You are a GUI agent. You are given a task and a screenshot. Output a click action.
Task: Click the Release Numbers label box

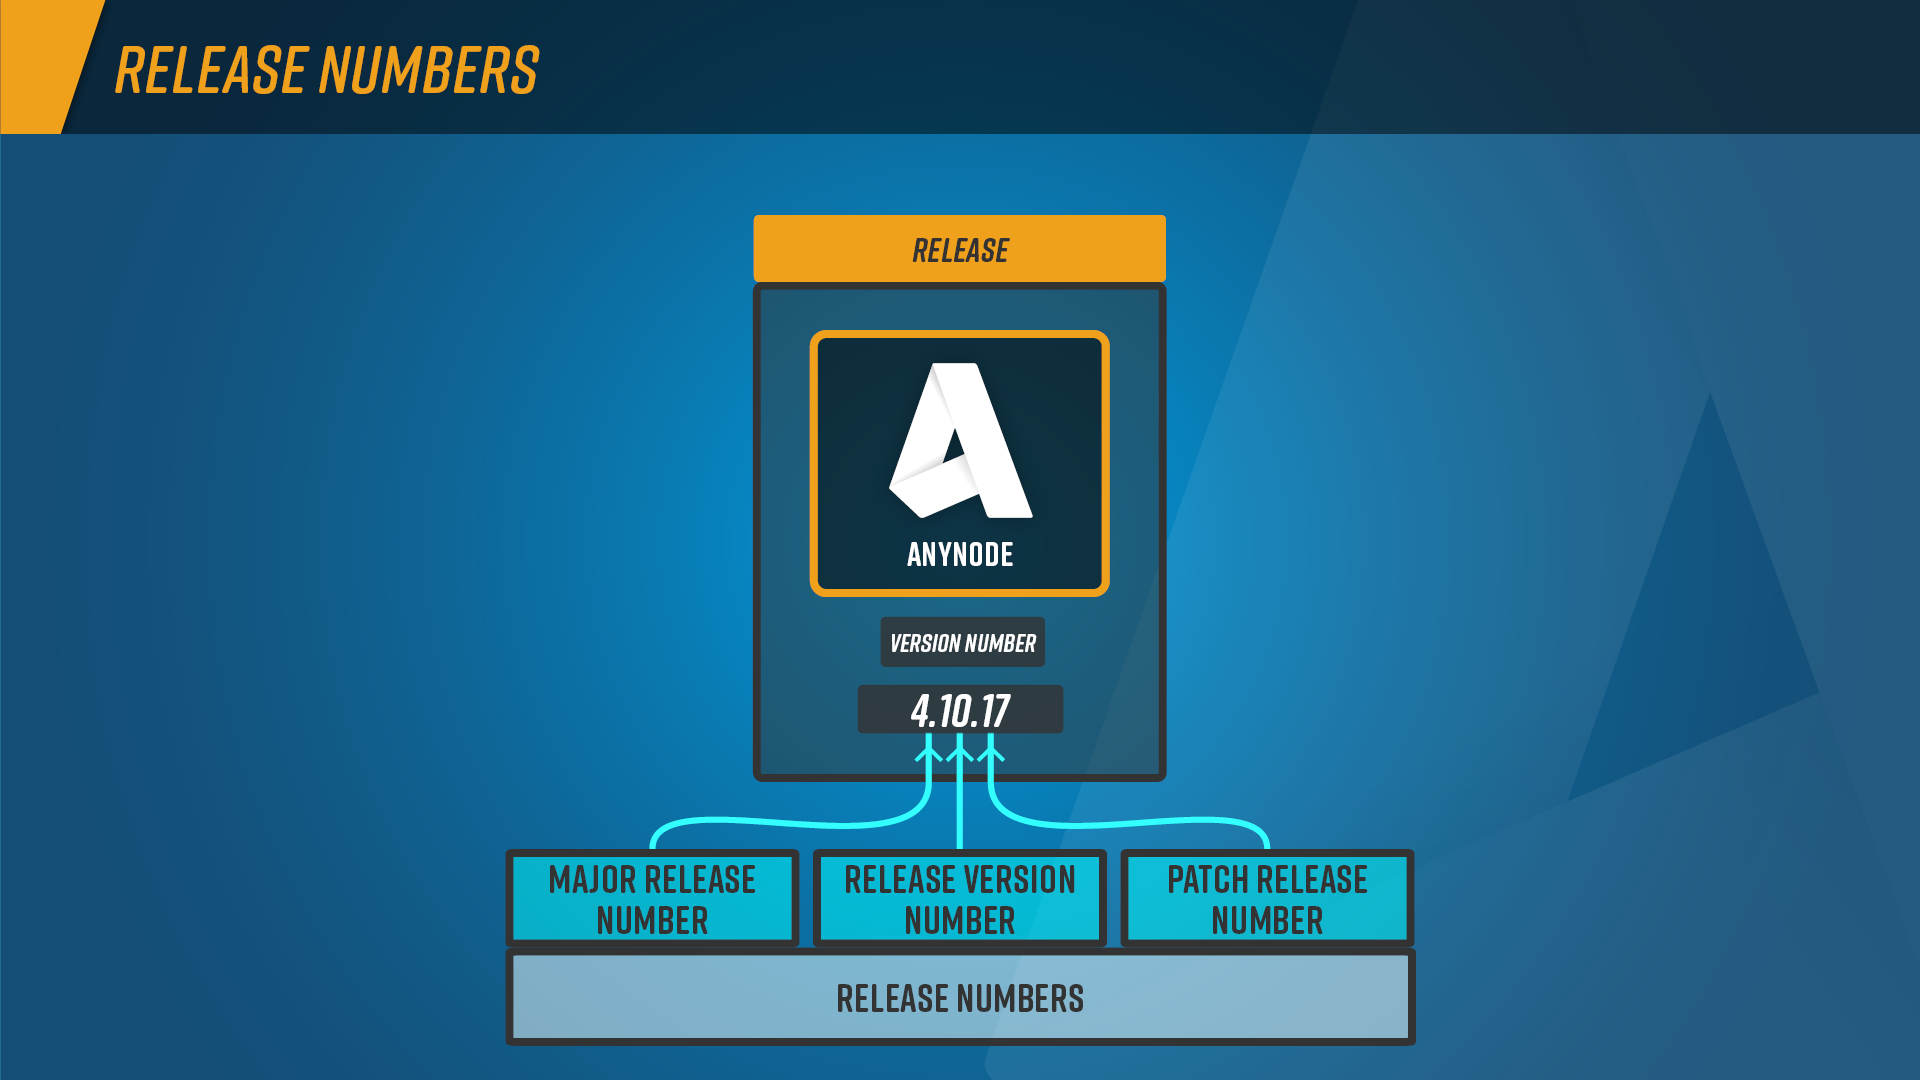point(959,996)
